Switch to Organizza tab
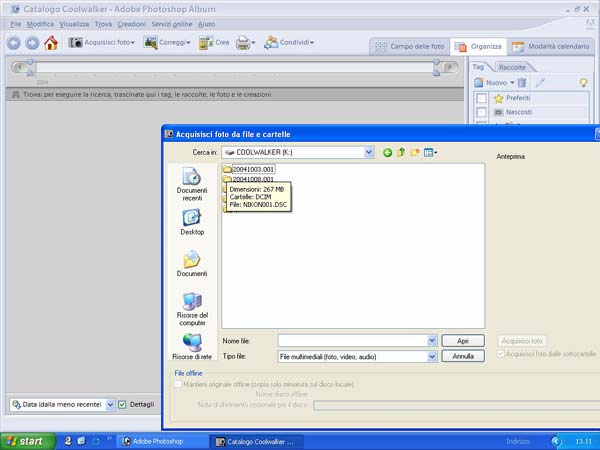 coord(478,47)
